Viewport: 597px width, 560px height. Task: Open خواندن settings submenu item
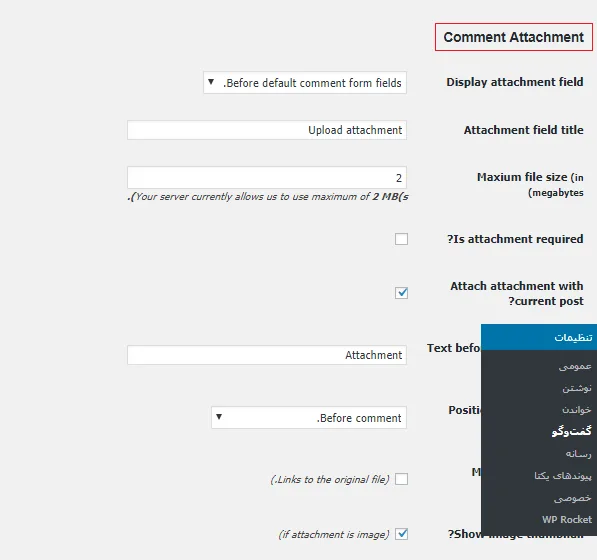(x=576, y=410)
